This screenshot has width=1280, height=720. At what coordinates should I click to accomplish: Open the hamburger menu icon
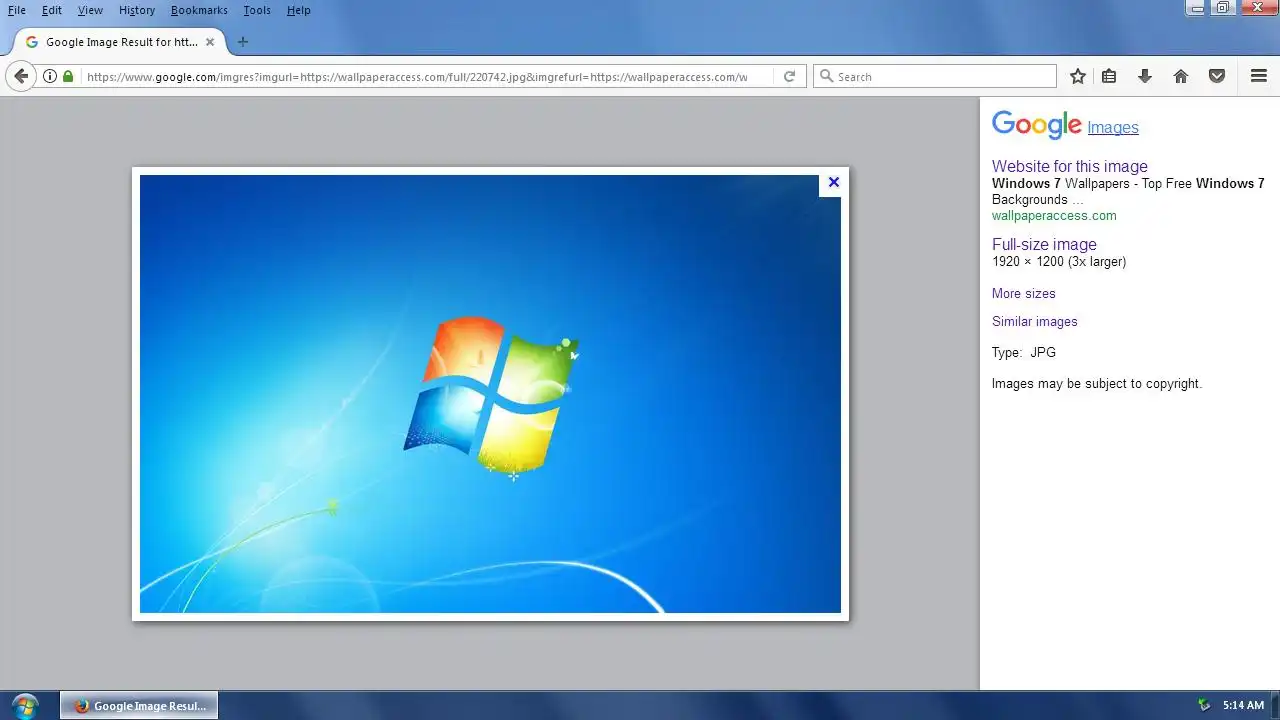(1259, 76)
